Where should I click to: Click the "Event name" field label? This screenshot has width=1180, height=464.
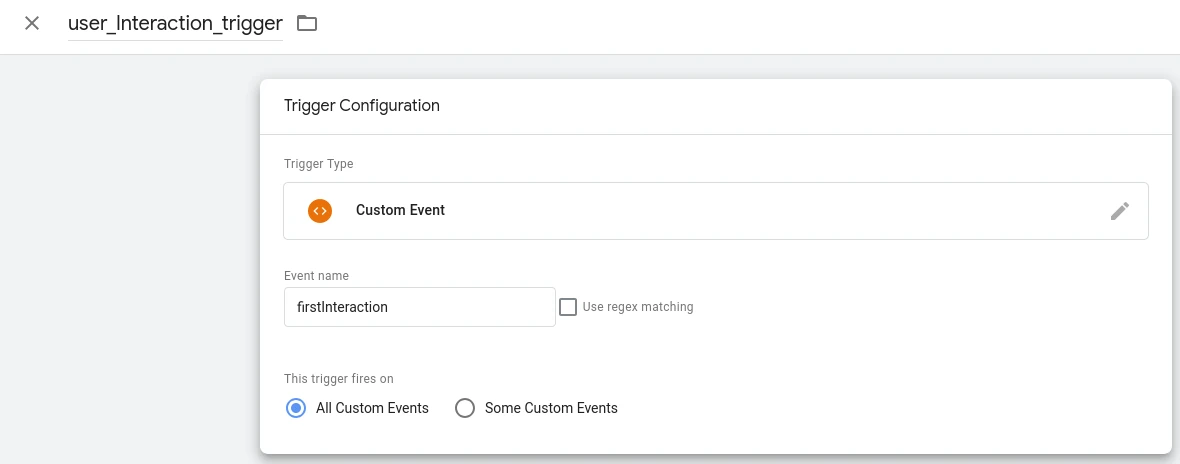(316, 276)
